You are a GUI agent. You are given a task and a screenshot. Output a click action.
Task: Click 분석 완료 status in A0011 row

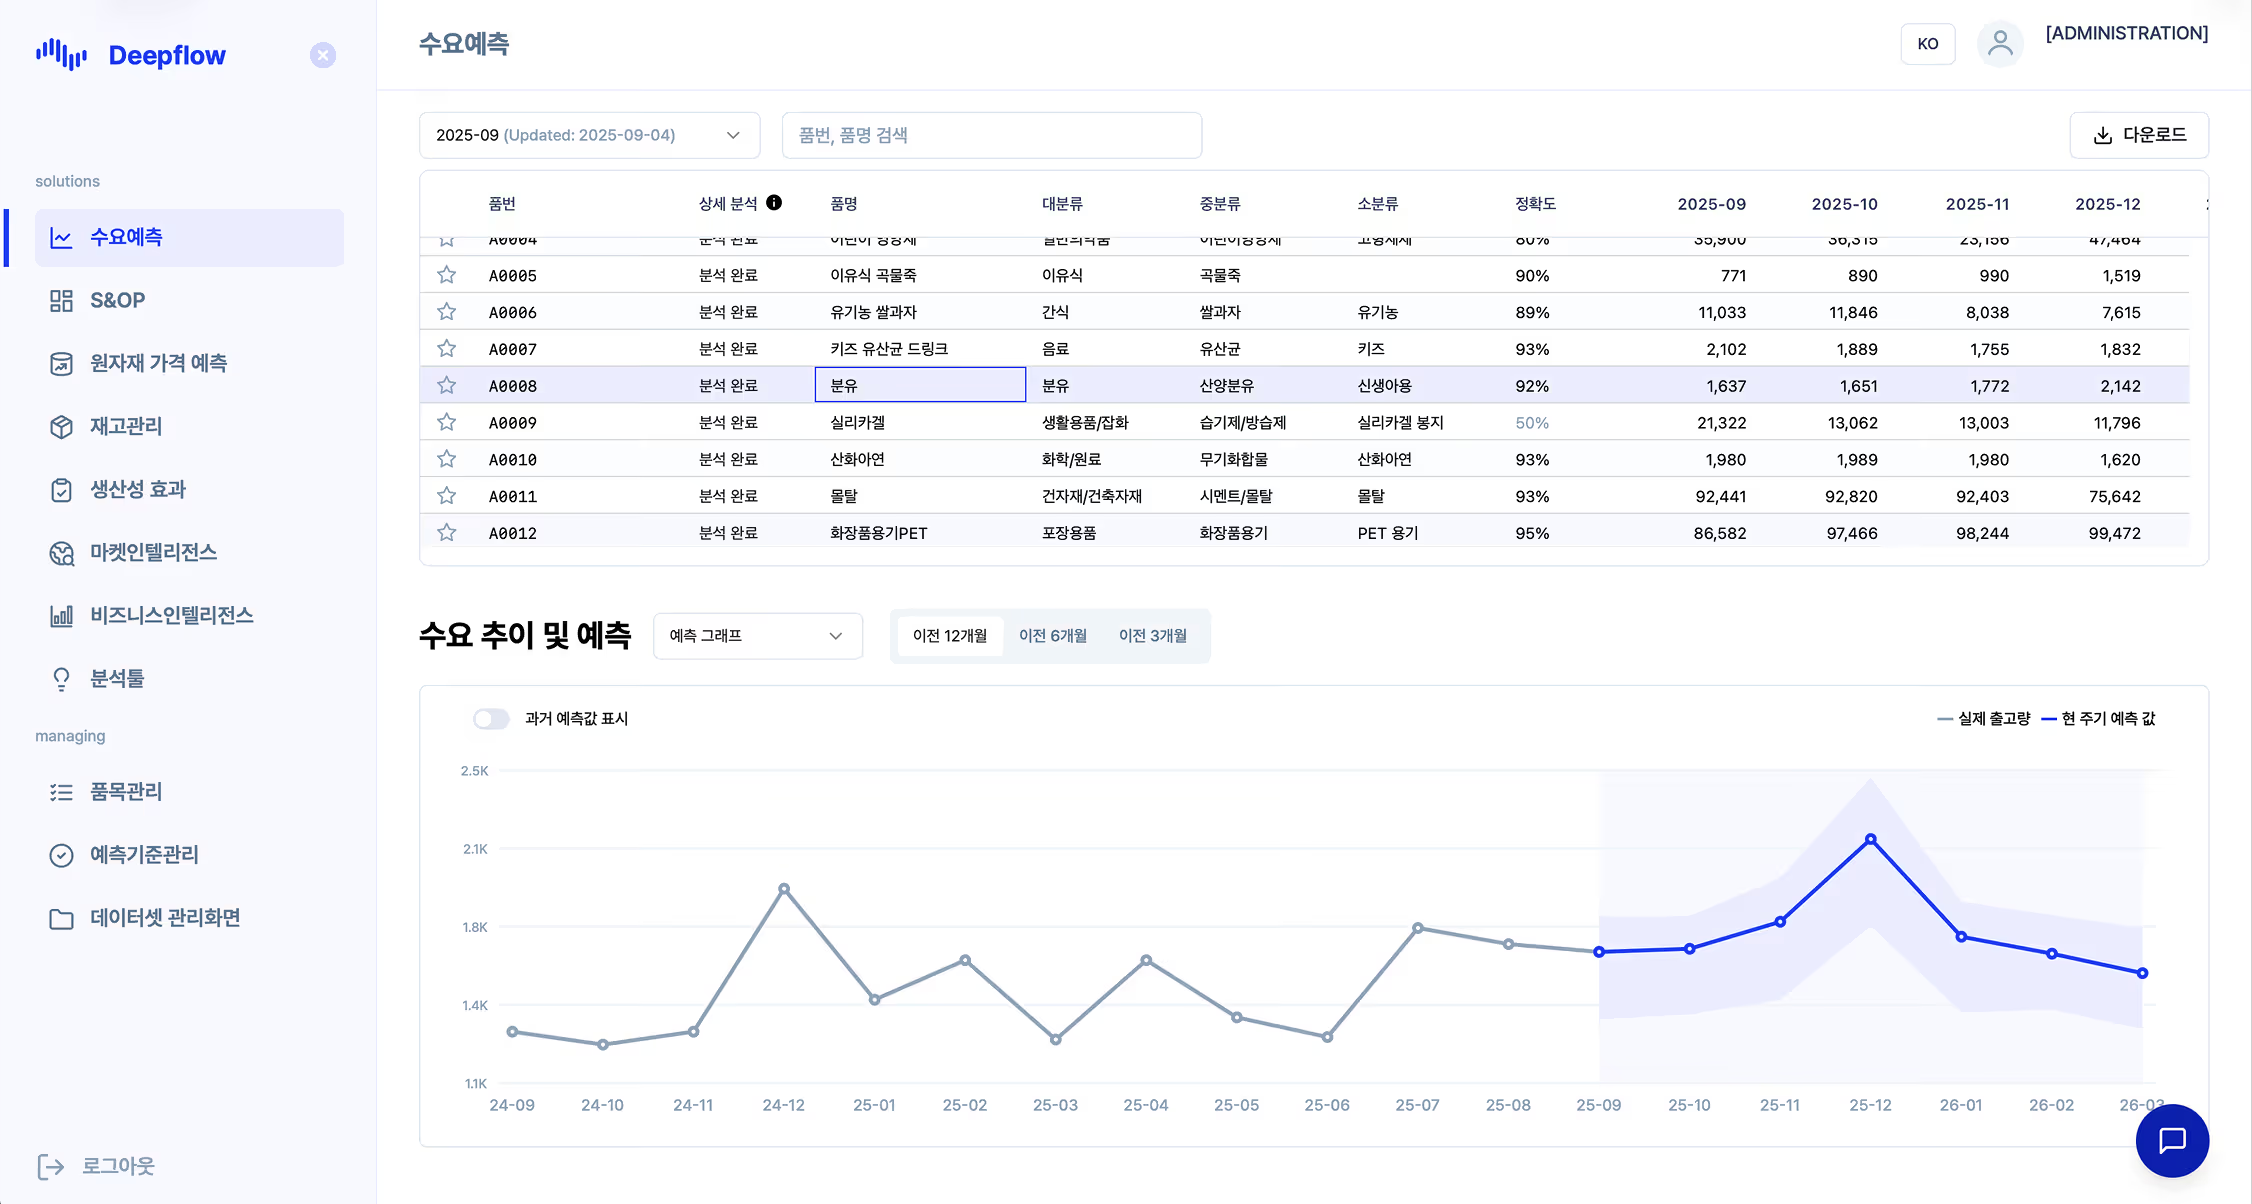728,496
